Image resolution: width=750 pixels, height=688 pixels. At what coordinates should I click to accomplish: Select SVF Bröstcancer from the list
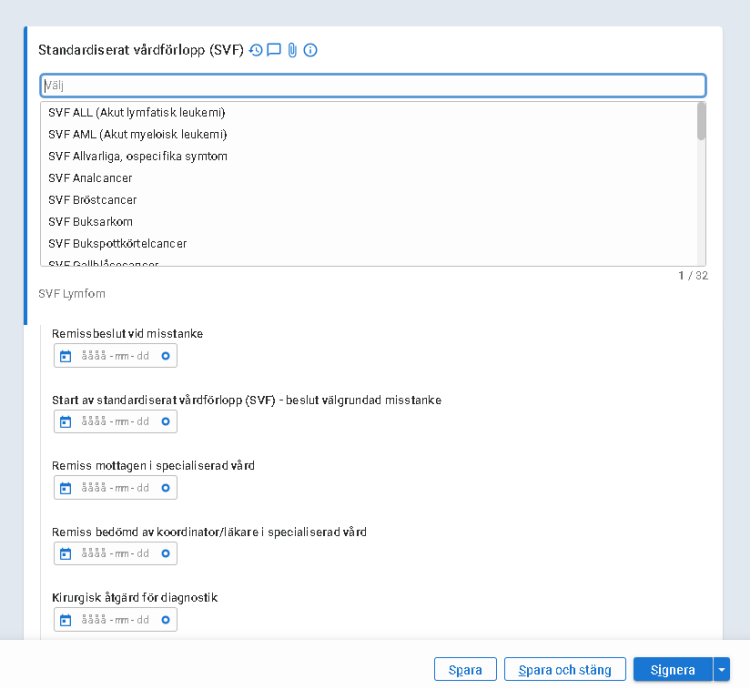93,200
